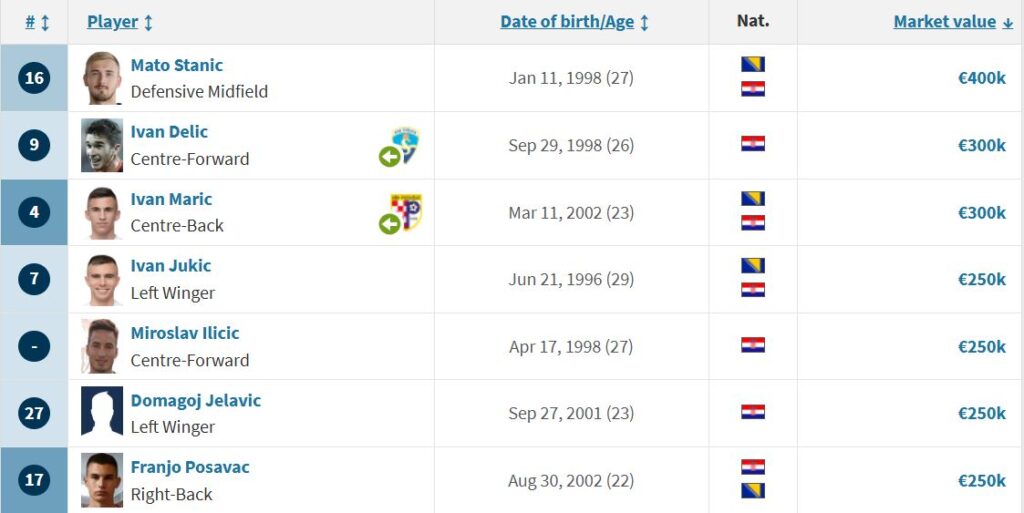Click Domagoj Jelavic placeholder silhouette photo
The width and height of the screenshot is (1024, 513).
(102, 411)
